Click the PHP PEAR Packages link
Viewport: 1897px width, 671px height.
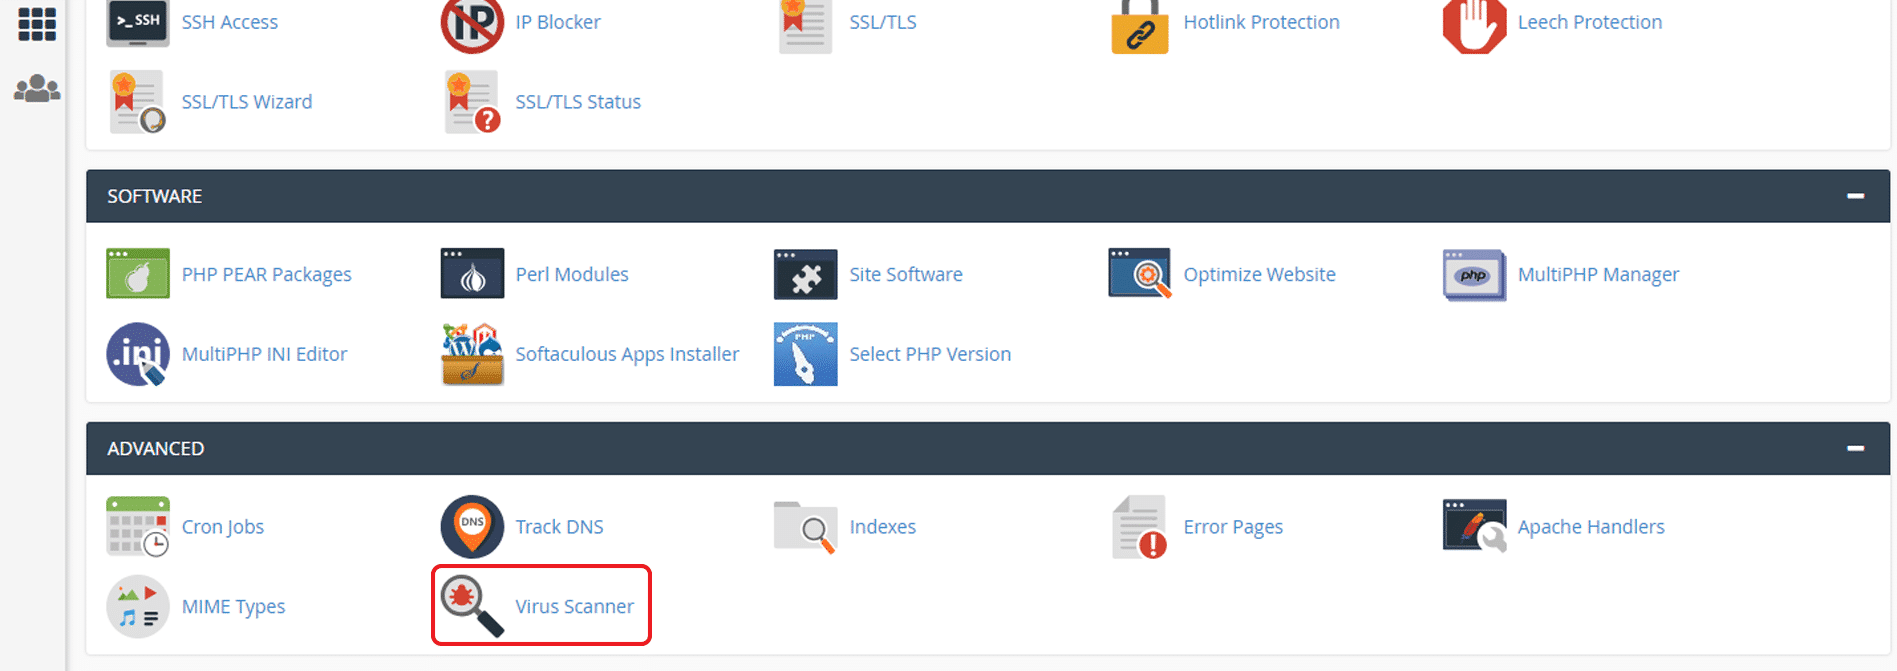pyautogui.click(x=266, y=274)
